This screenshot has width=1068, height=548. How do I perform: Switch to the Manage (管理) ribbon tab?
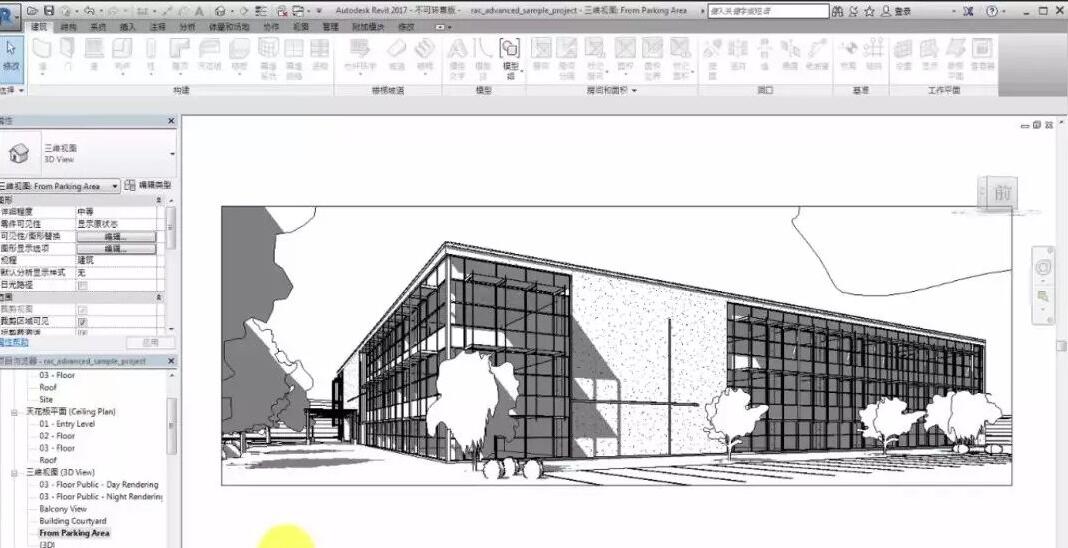click(331, 27)
